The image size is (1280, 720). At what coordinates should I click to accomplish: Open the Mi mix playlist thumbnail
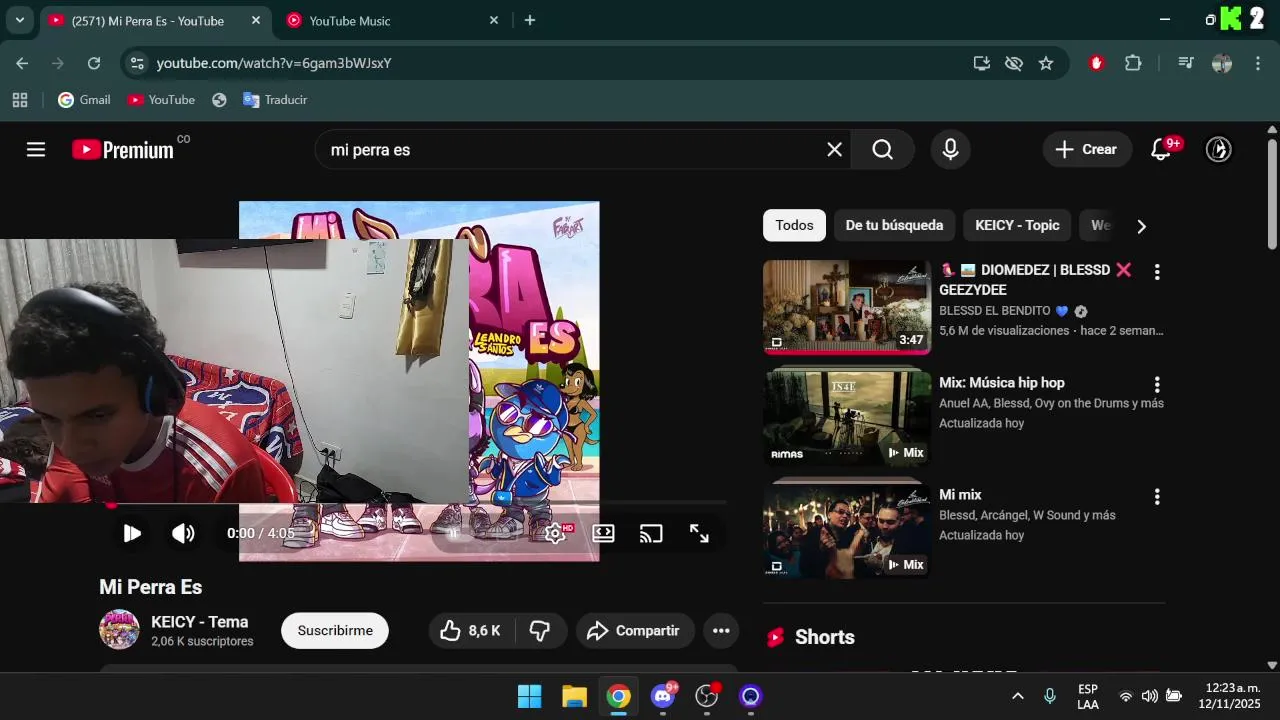(x=847, y=531)
